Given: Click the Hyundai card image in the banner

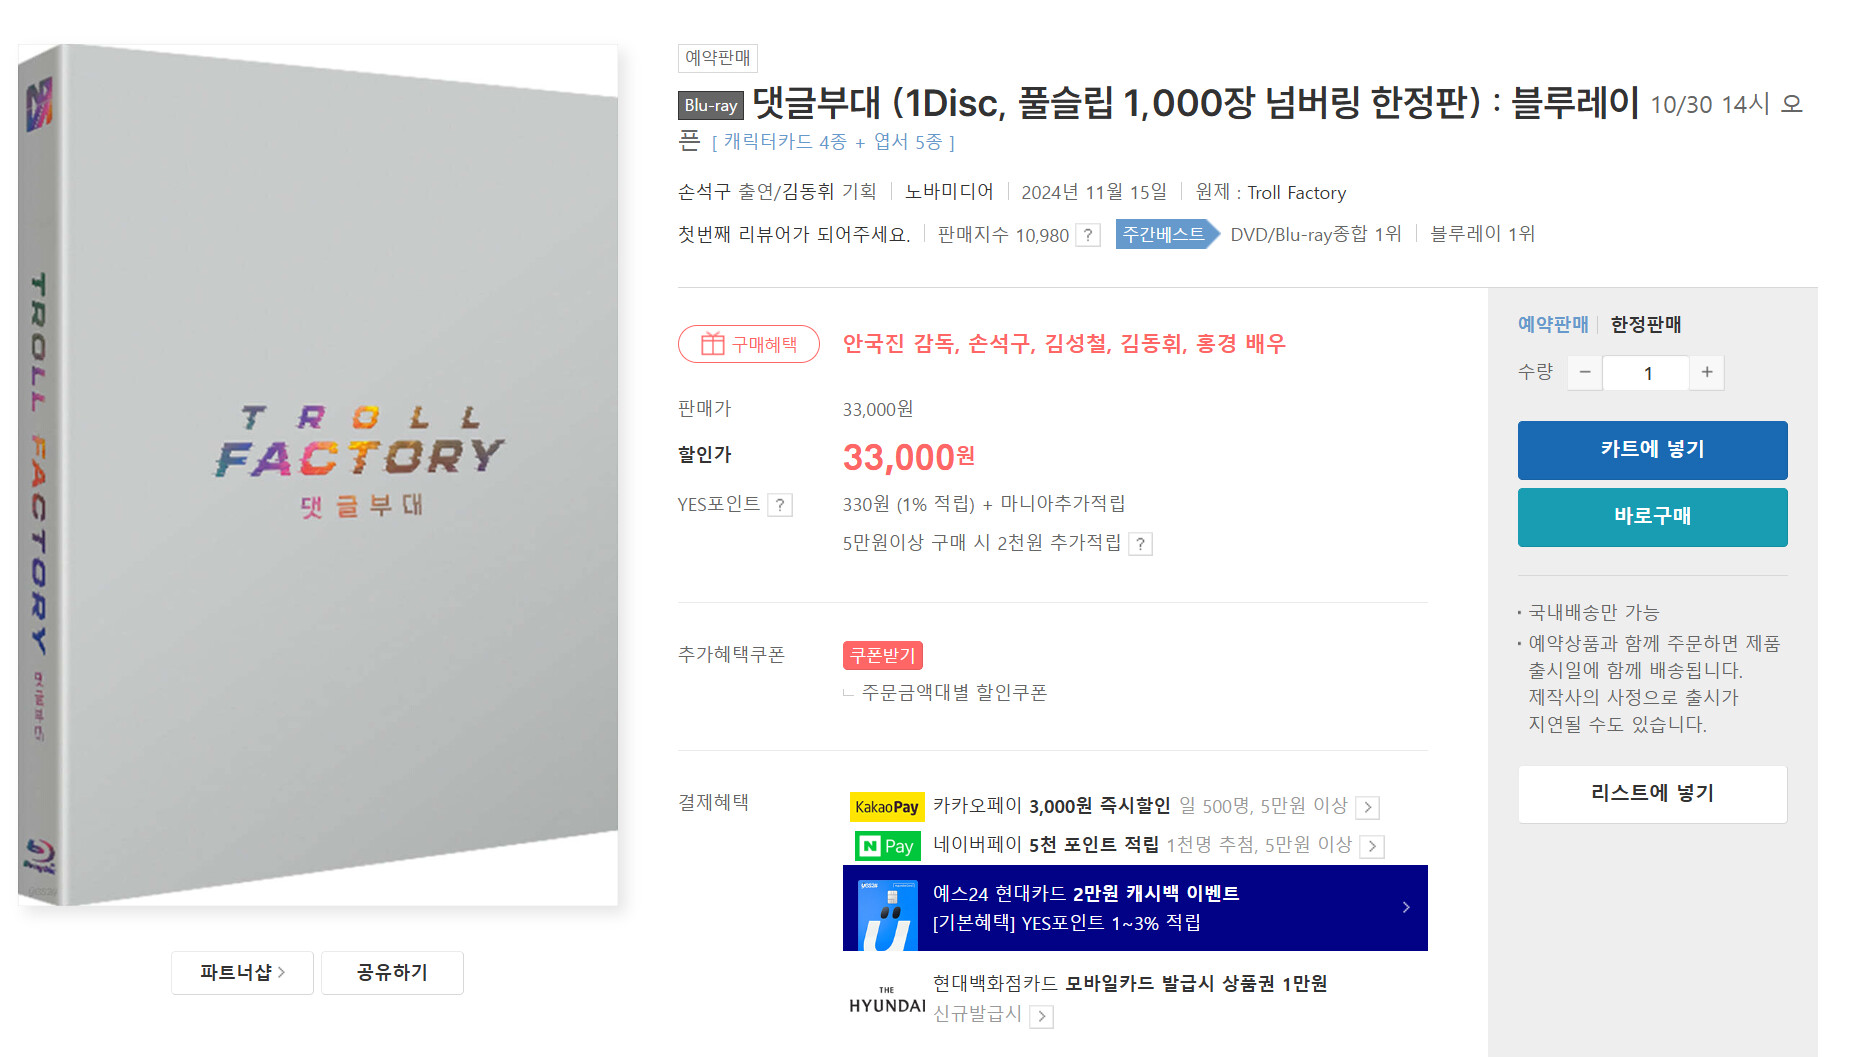Looking at the screenshot, I should click(888, 915).
